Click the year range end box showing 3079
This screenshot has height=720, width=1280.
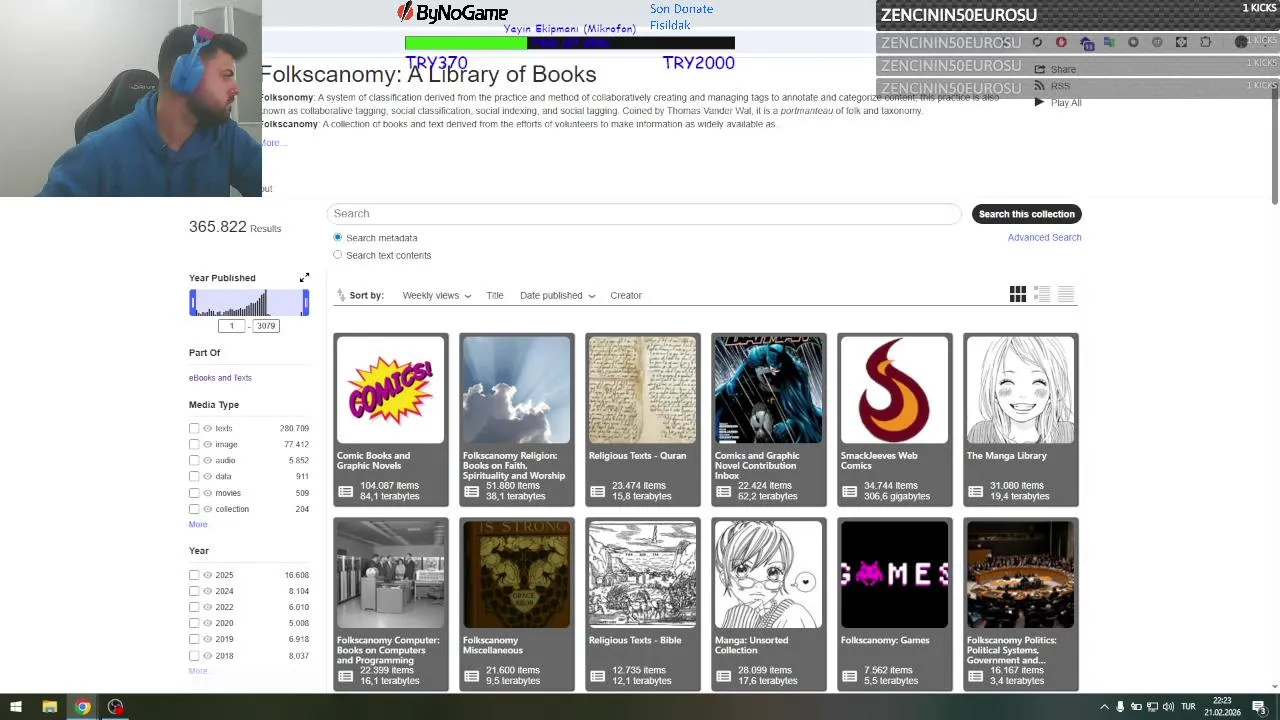click(x=265, y=326)
